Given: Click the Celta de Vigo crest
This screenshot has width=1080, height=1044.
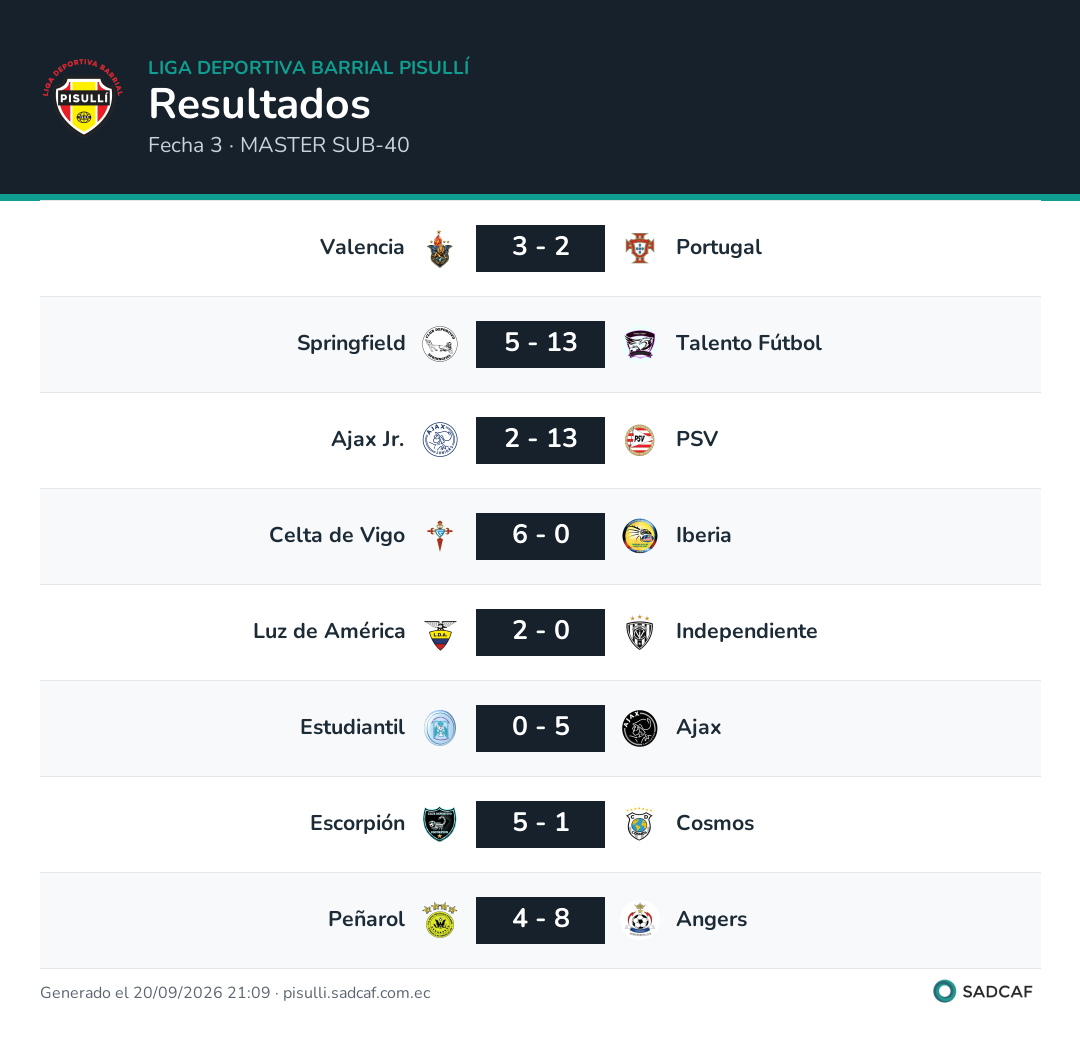Looking at the screenshot, I should click(x=439, y=536).
